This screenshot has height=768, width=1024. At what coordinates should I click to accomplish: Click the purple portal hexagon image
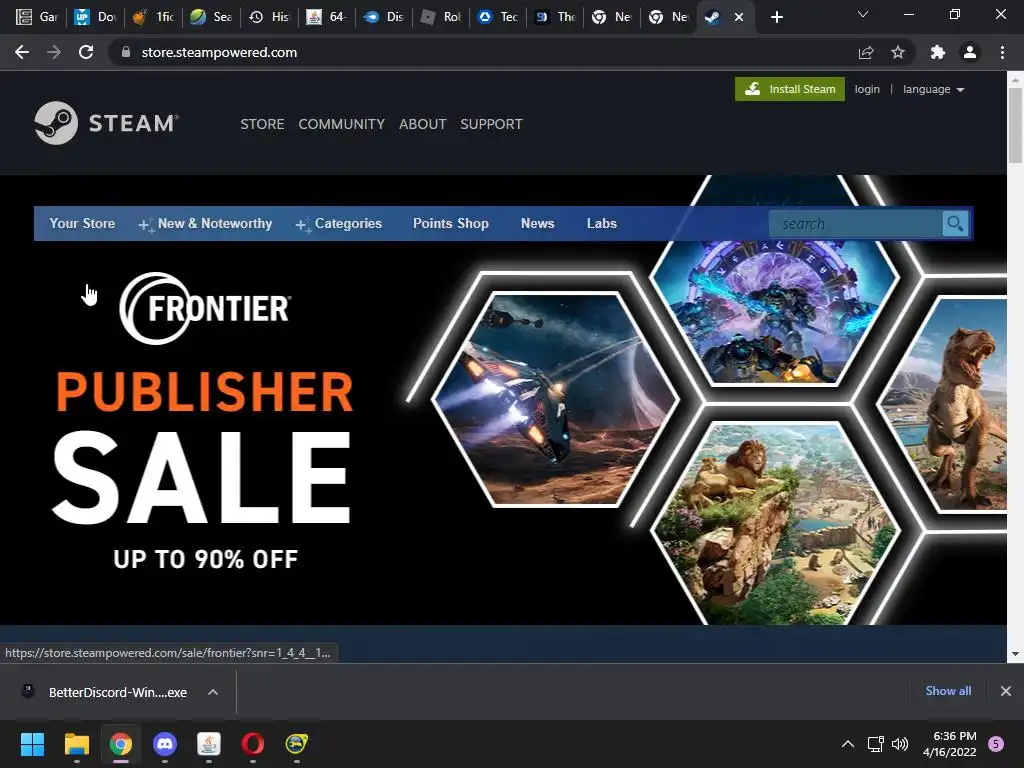(776, 312)
